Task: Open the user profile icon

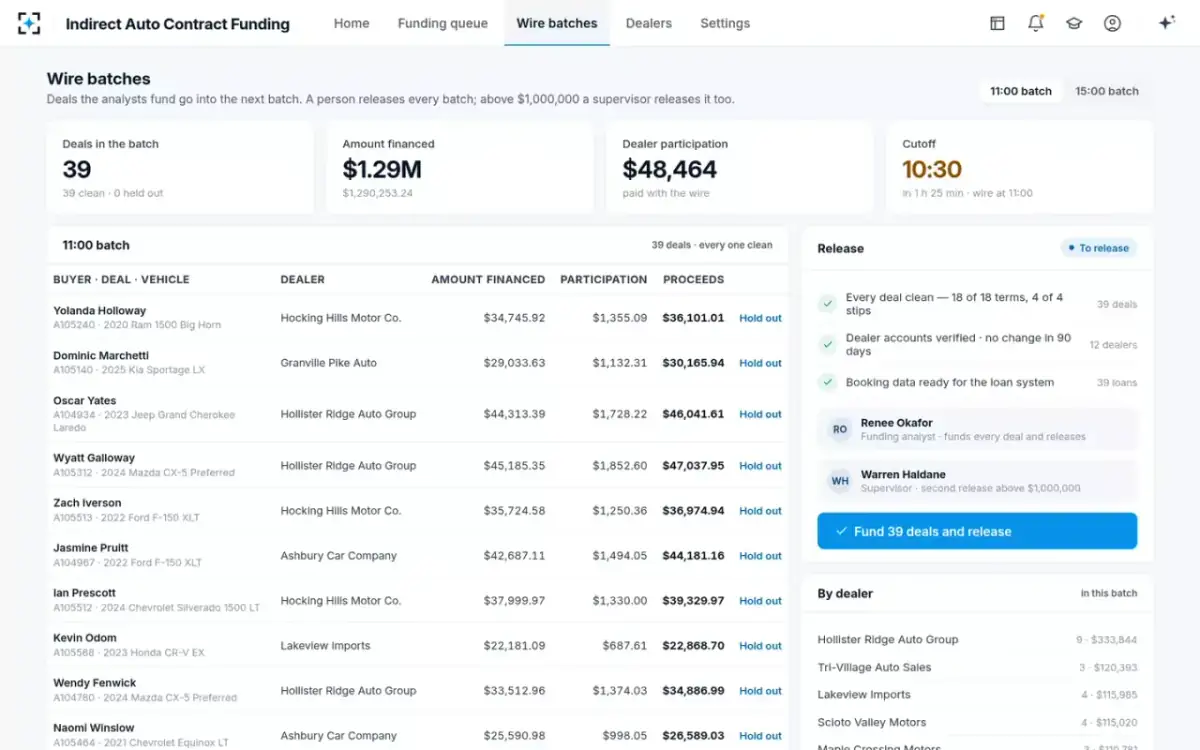Action: [1112, 23]
